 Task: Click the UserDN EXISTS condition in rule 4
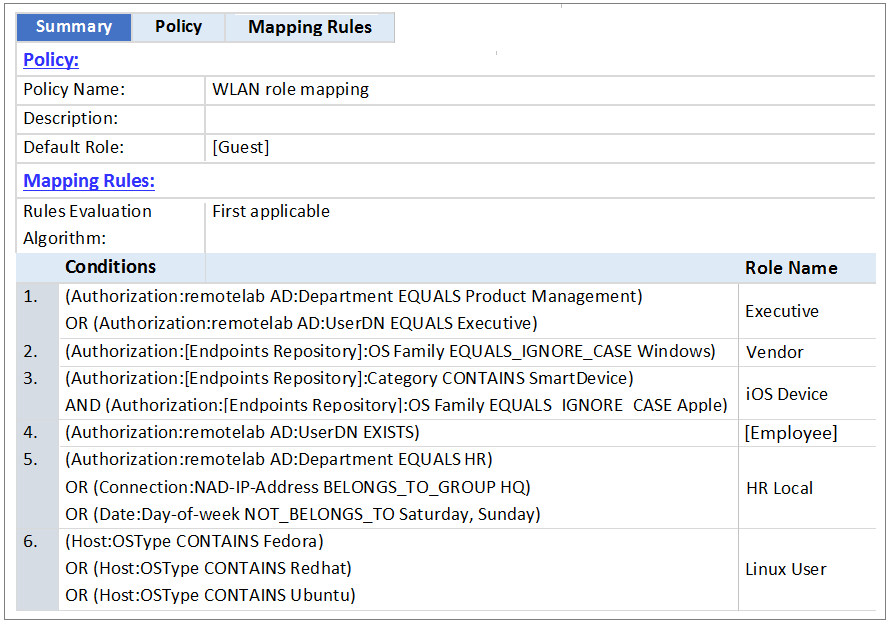[x=242, y=433]
